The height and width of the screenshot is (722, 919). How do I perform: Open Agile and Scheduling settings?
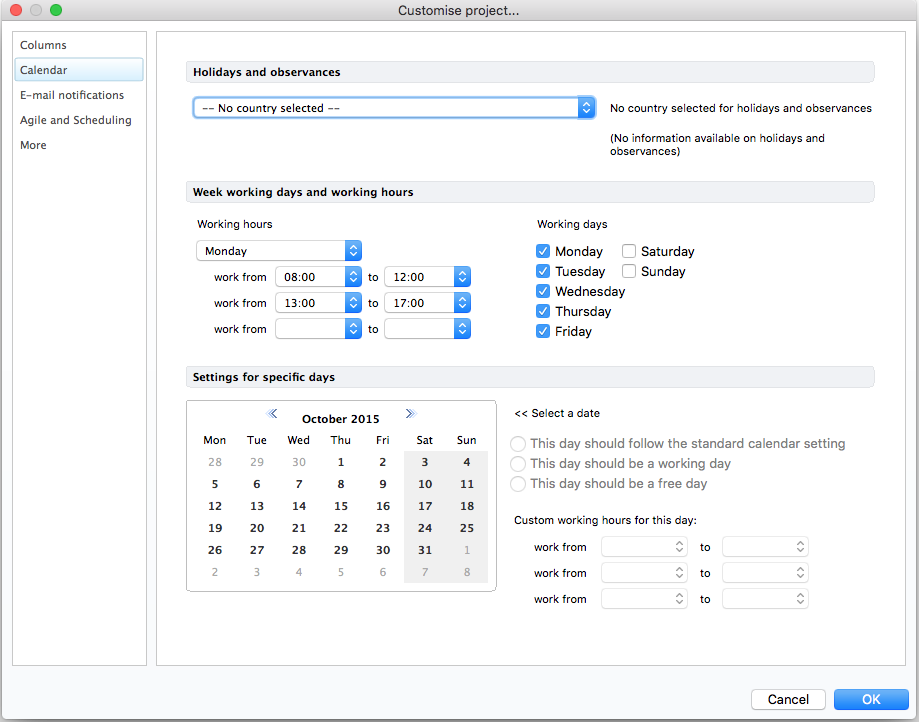click(x=79, y=120)
